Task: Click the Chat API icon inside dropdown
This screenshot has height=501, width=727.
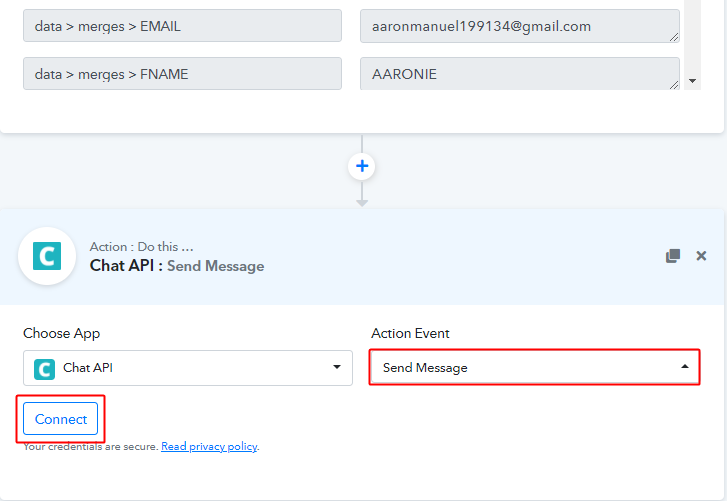Action: tap(45, 369)
